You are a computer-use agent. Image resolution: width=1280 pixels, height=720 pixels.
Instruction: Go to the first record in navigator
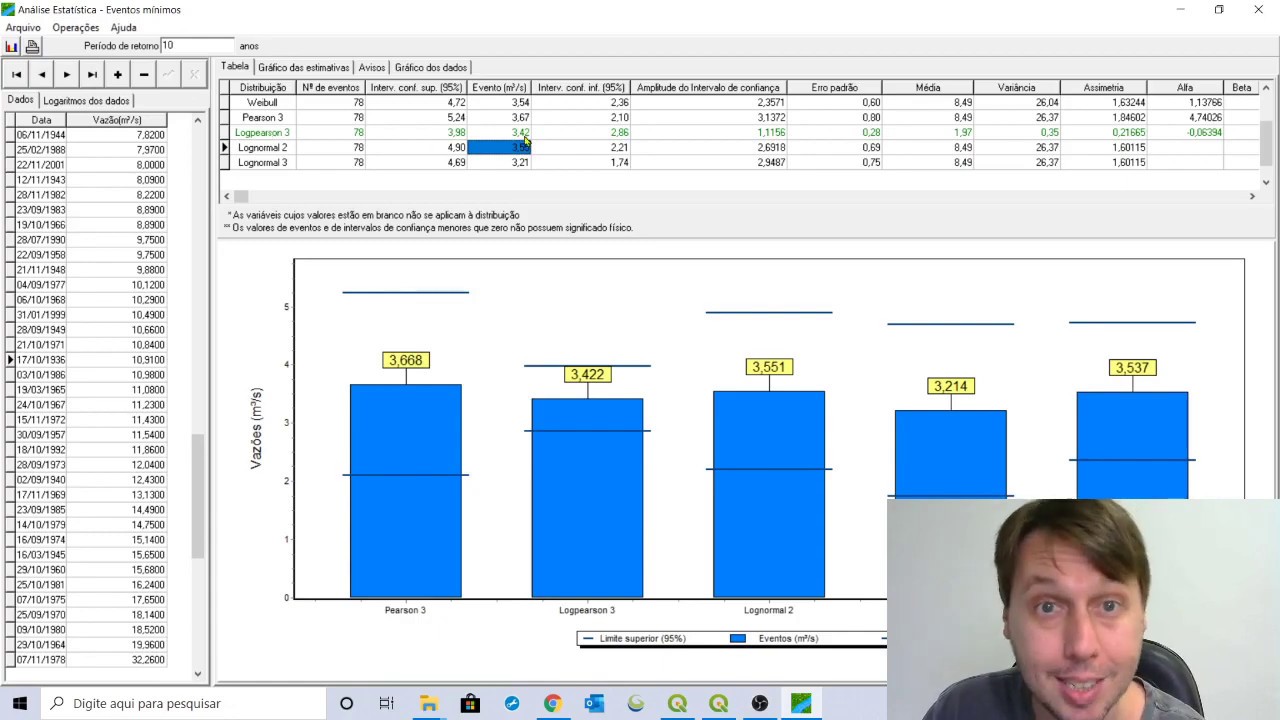click(x=16, y=74)
